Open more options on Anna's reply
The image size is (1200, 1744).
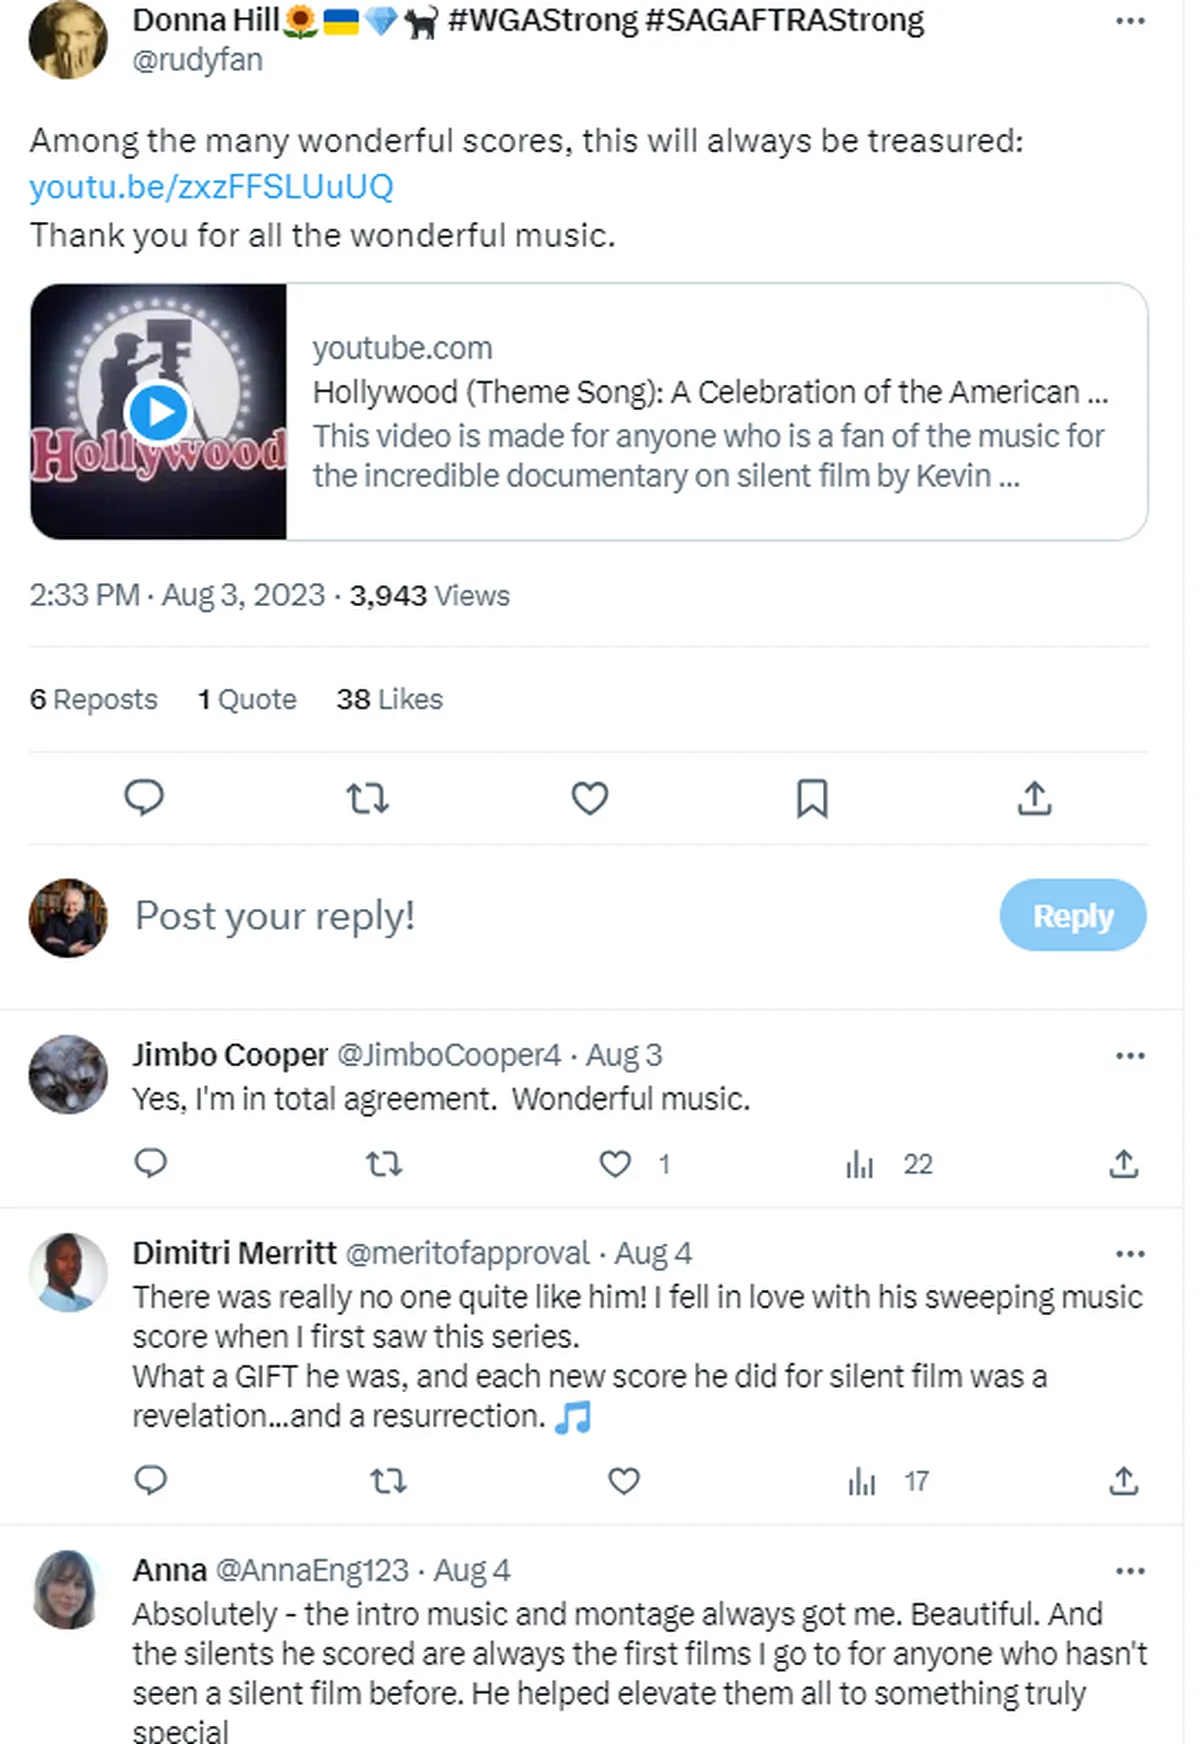click(x=1129, y=1570)
